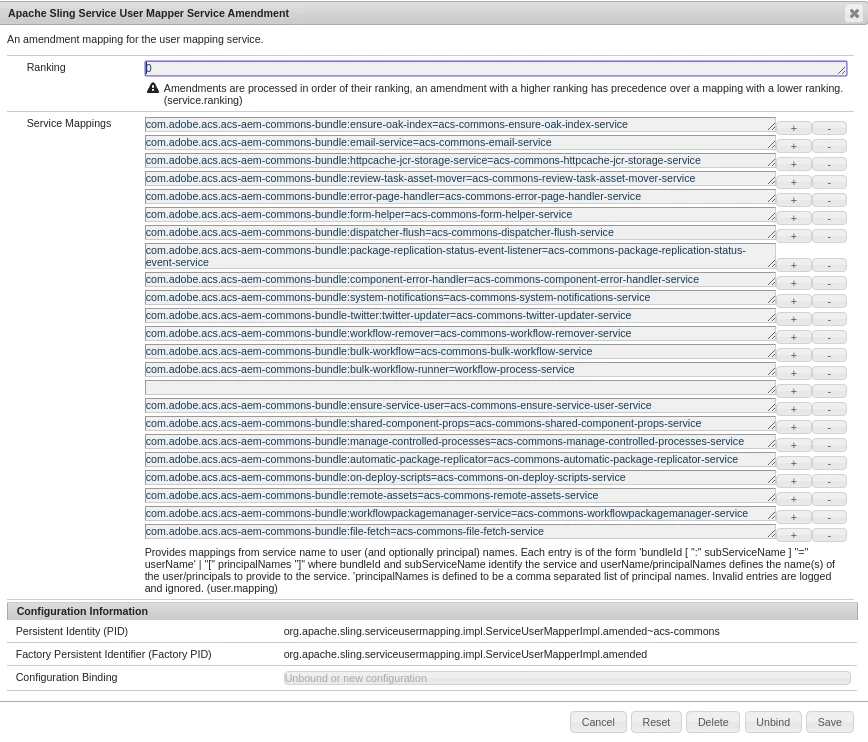Focus the empty service mapping field

460,388
